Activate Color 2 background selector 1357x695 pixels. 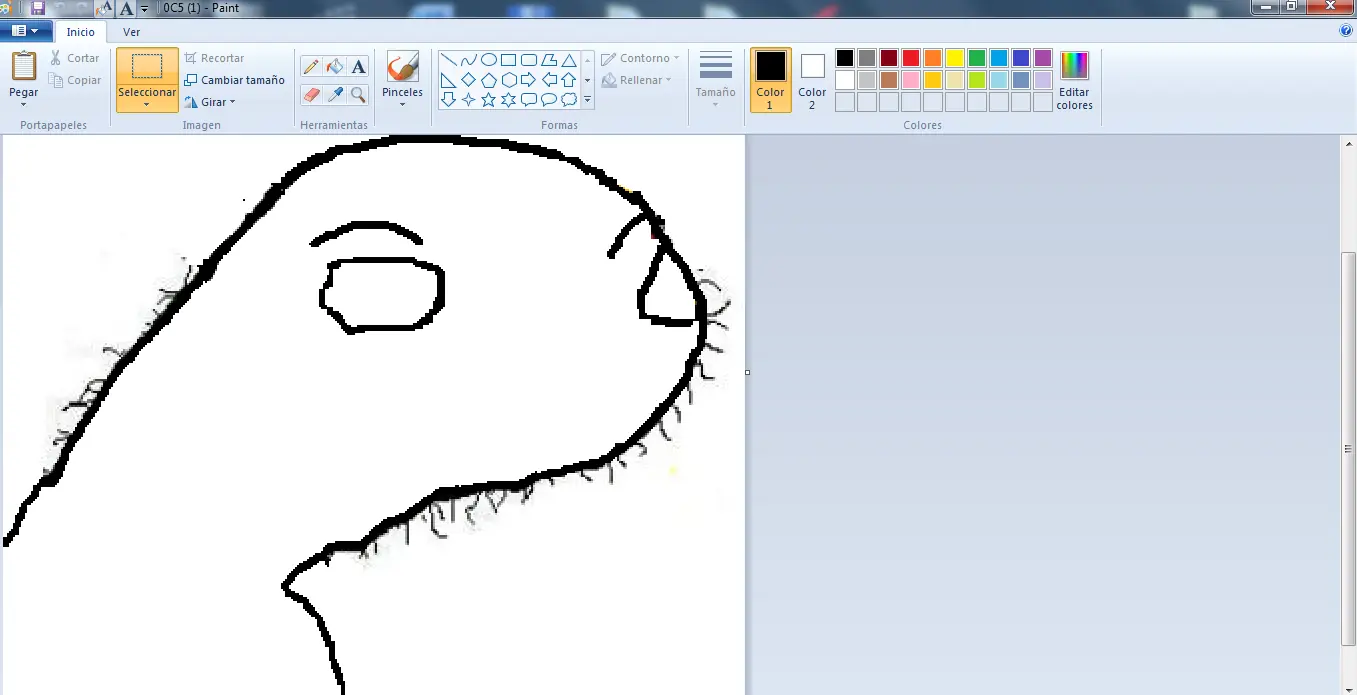tap(812, 80)
